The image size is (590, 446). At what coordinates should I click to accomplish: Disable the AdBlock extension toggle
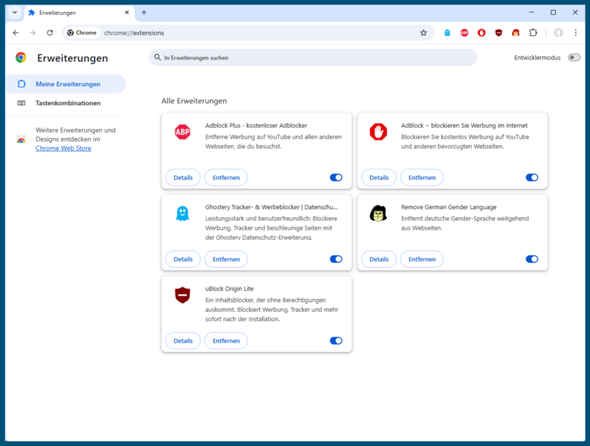pos(532,177)
